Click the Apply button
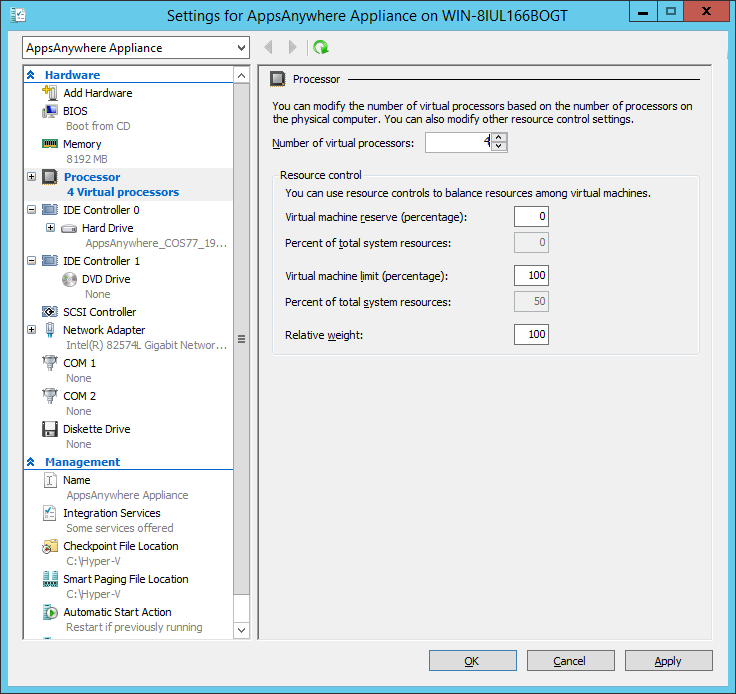This screenshot has height=694, width=736. (668, 661)
